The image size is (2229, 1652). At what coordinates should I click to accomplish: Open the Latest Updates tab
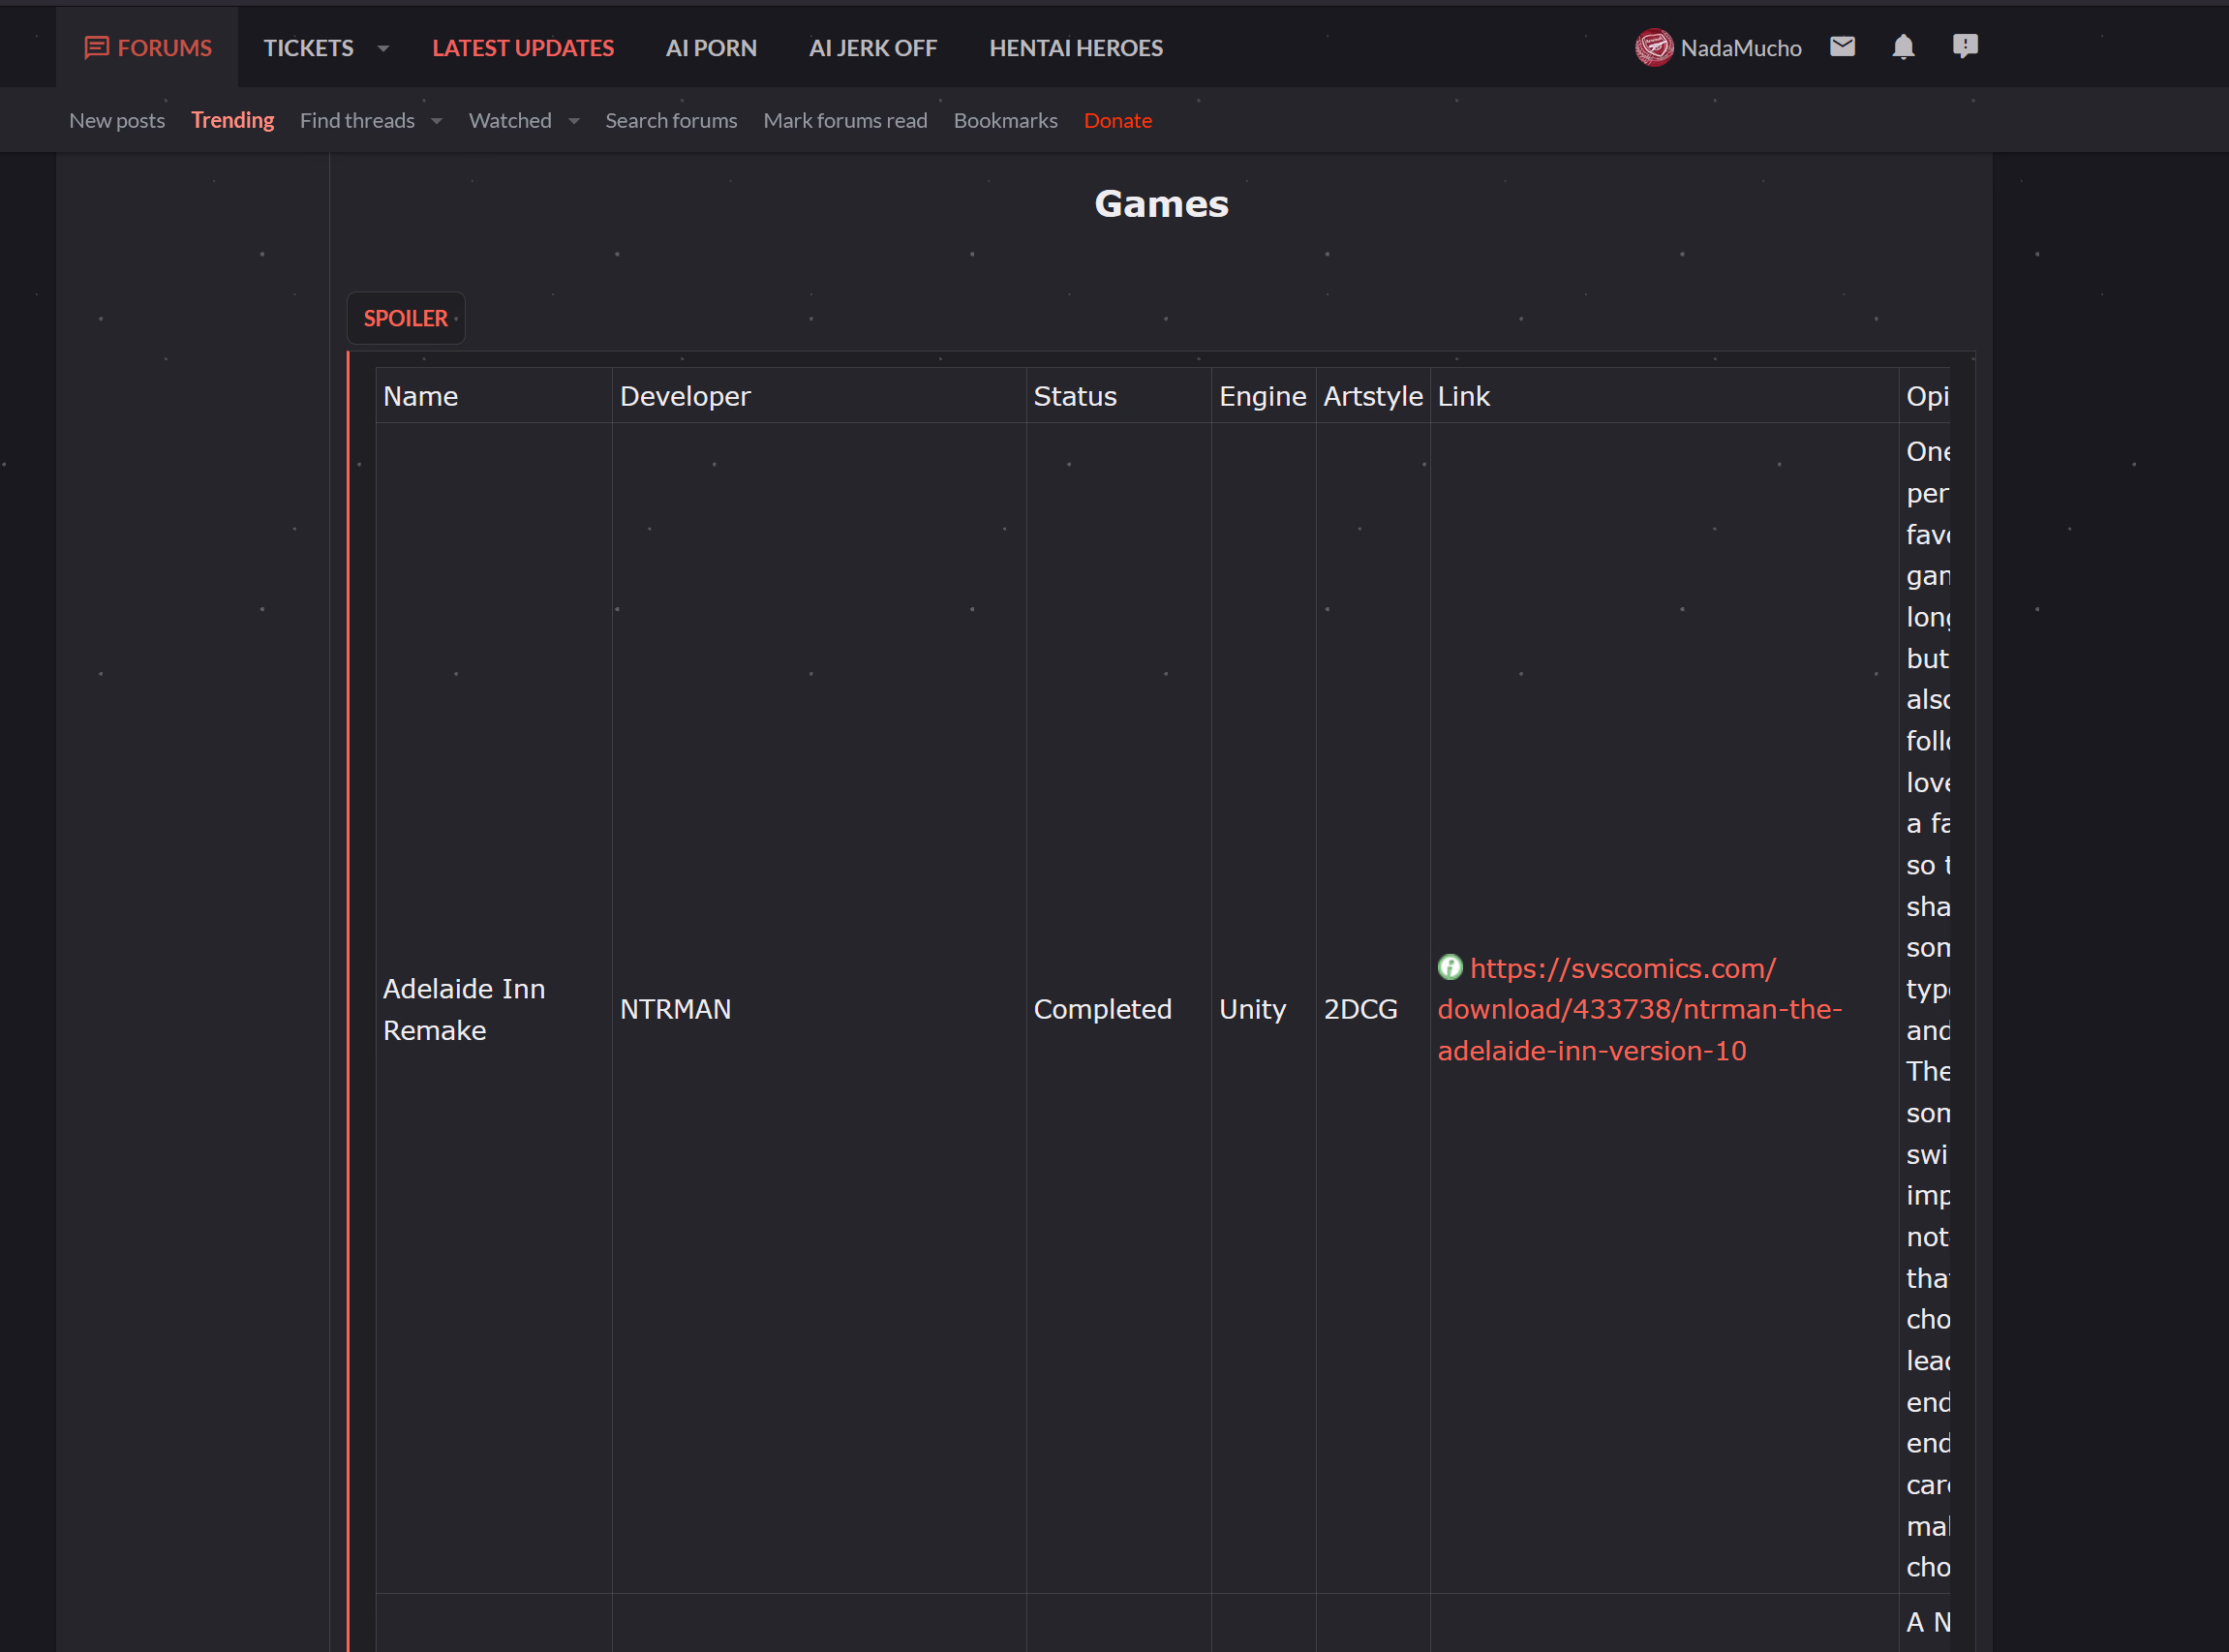coord(523,48)
